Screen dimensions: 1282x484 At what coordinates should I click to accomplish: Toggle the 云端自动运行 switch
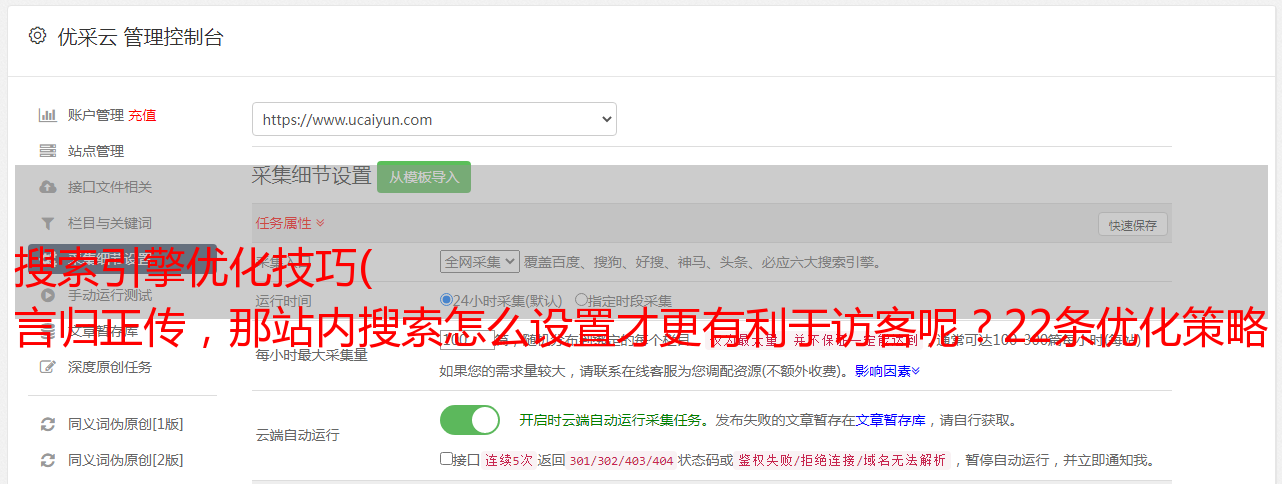[470, 420]
